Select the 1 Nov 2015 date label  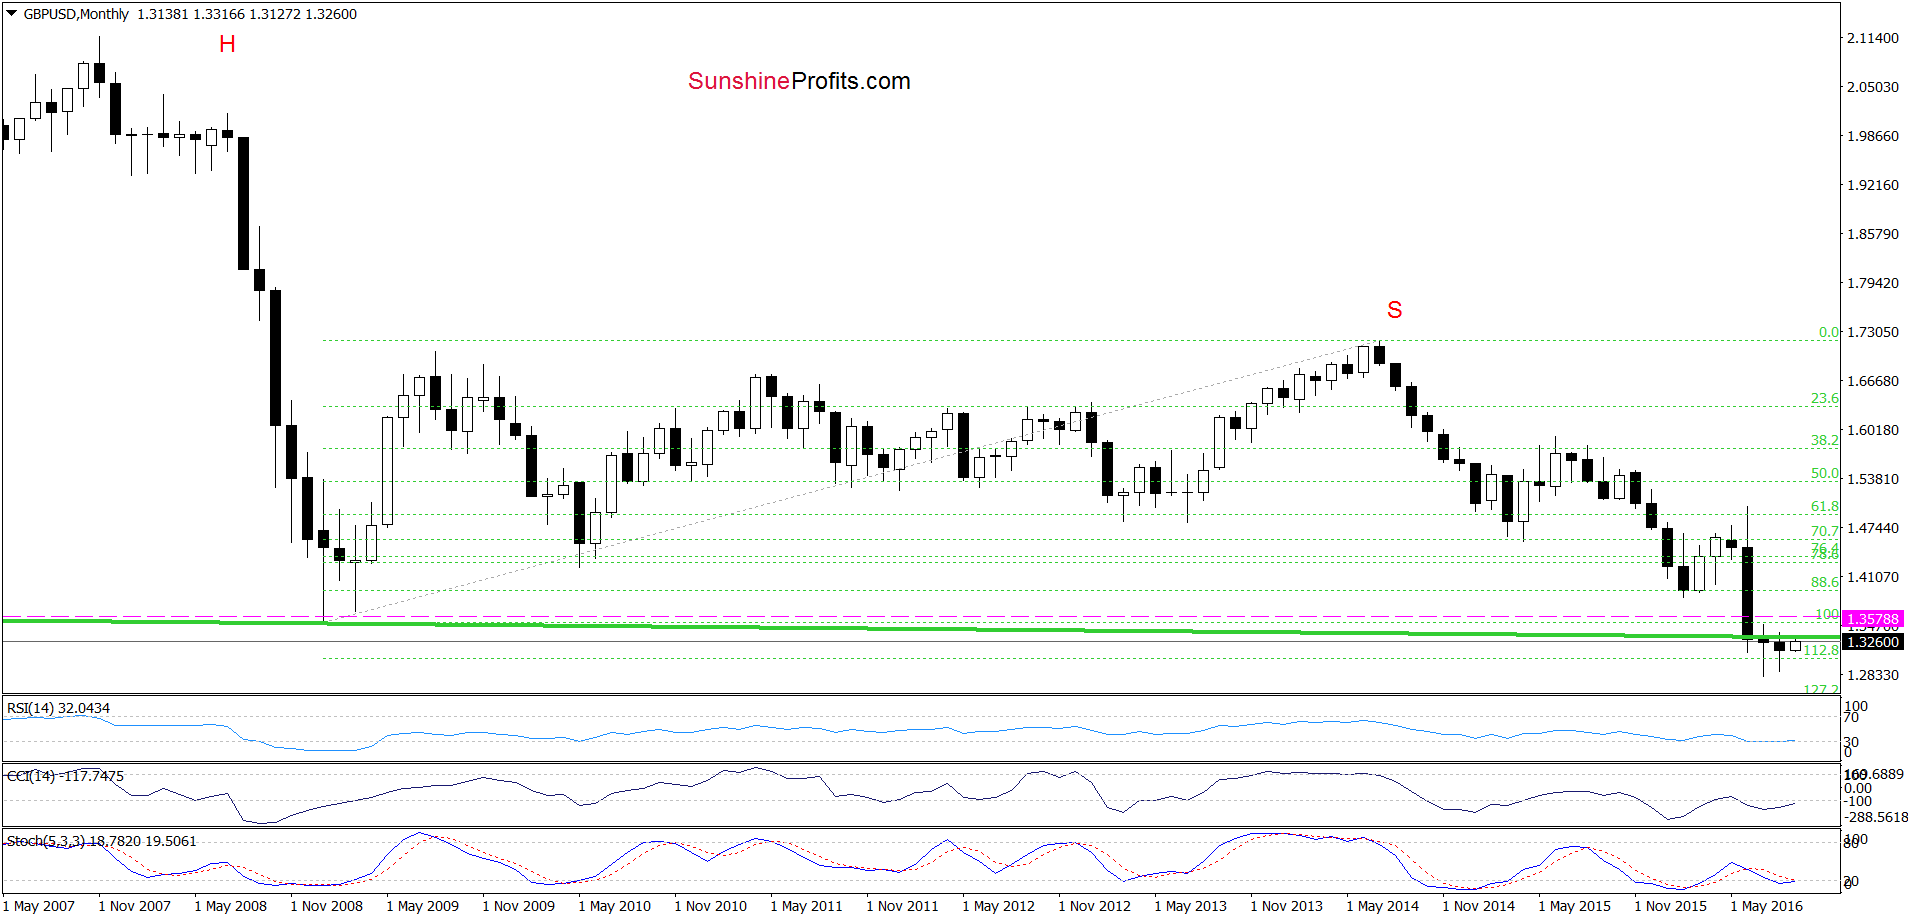1671,906
